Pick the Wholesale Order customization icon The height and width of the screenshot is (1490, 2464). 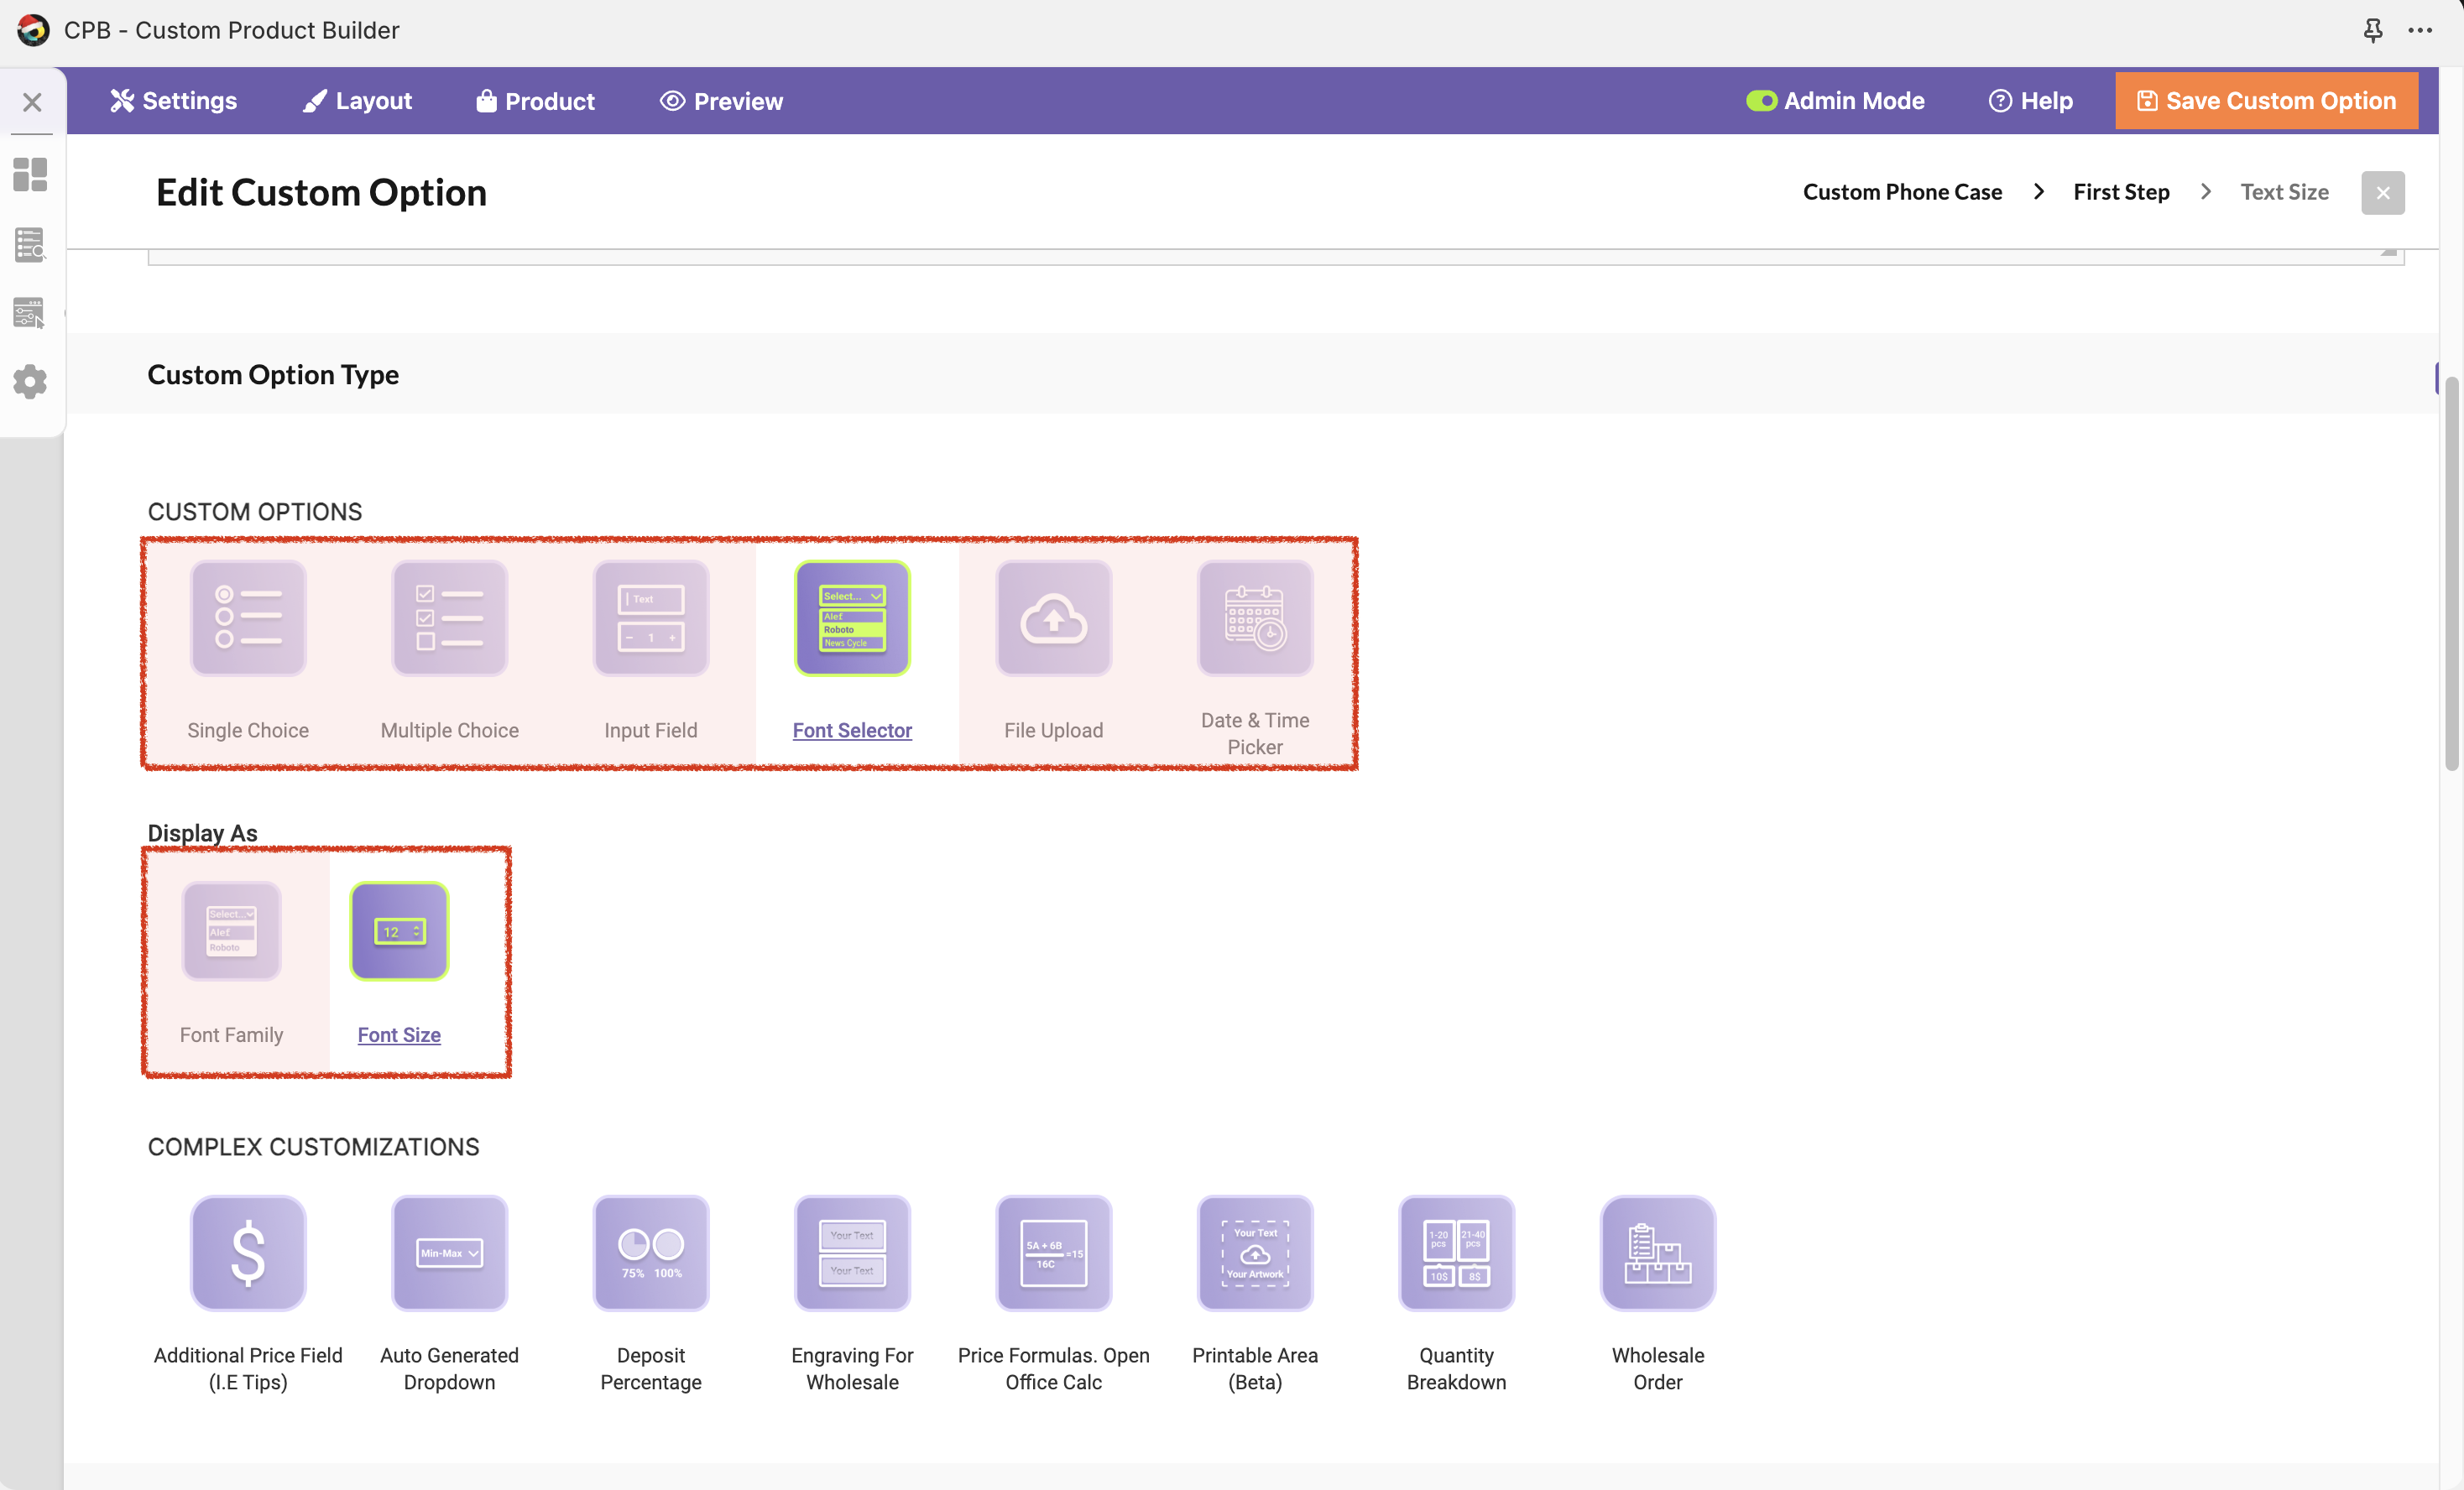tap(1657, 1252)
